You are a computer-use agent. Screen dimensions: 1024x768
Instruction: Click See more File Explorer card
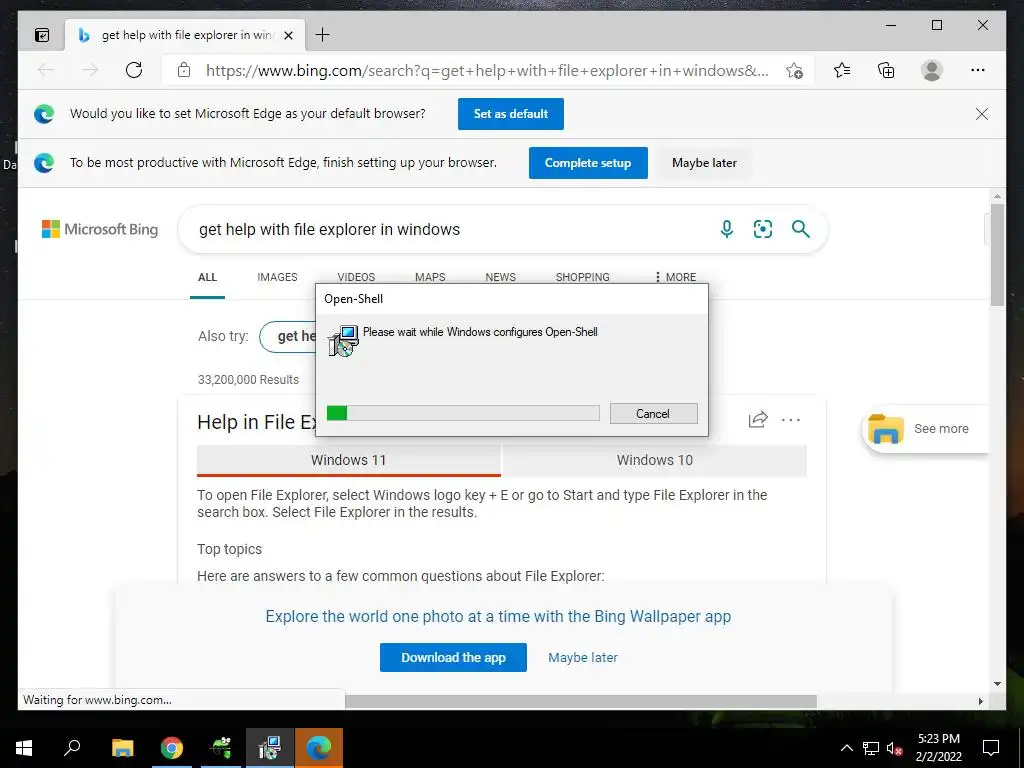click(x=925, y=429)
